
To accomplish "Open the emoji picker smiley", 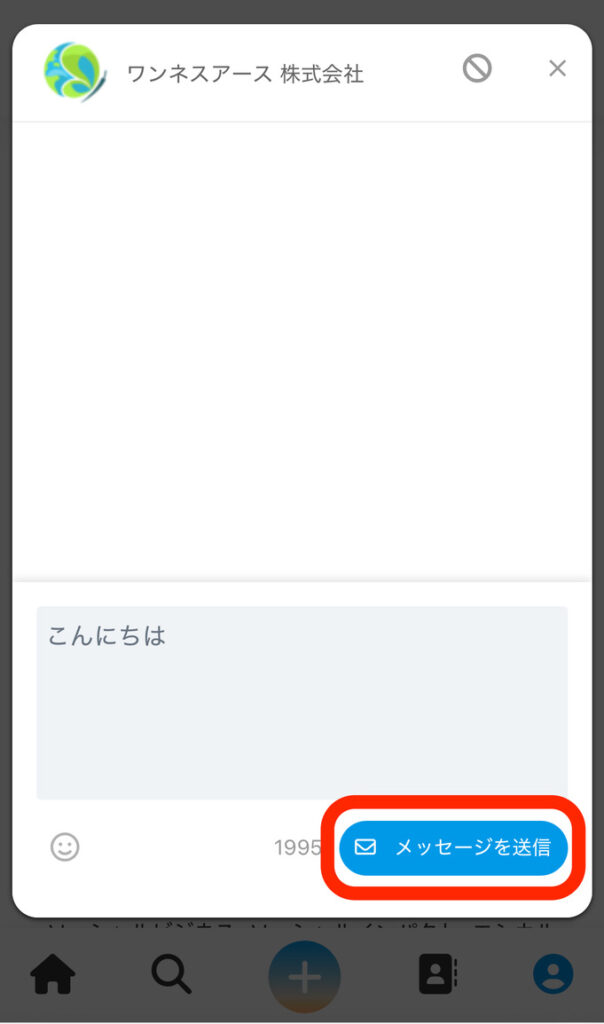I will (x=65, y=847).
